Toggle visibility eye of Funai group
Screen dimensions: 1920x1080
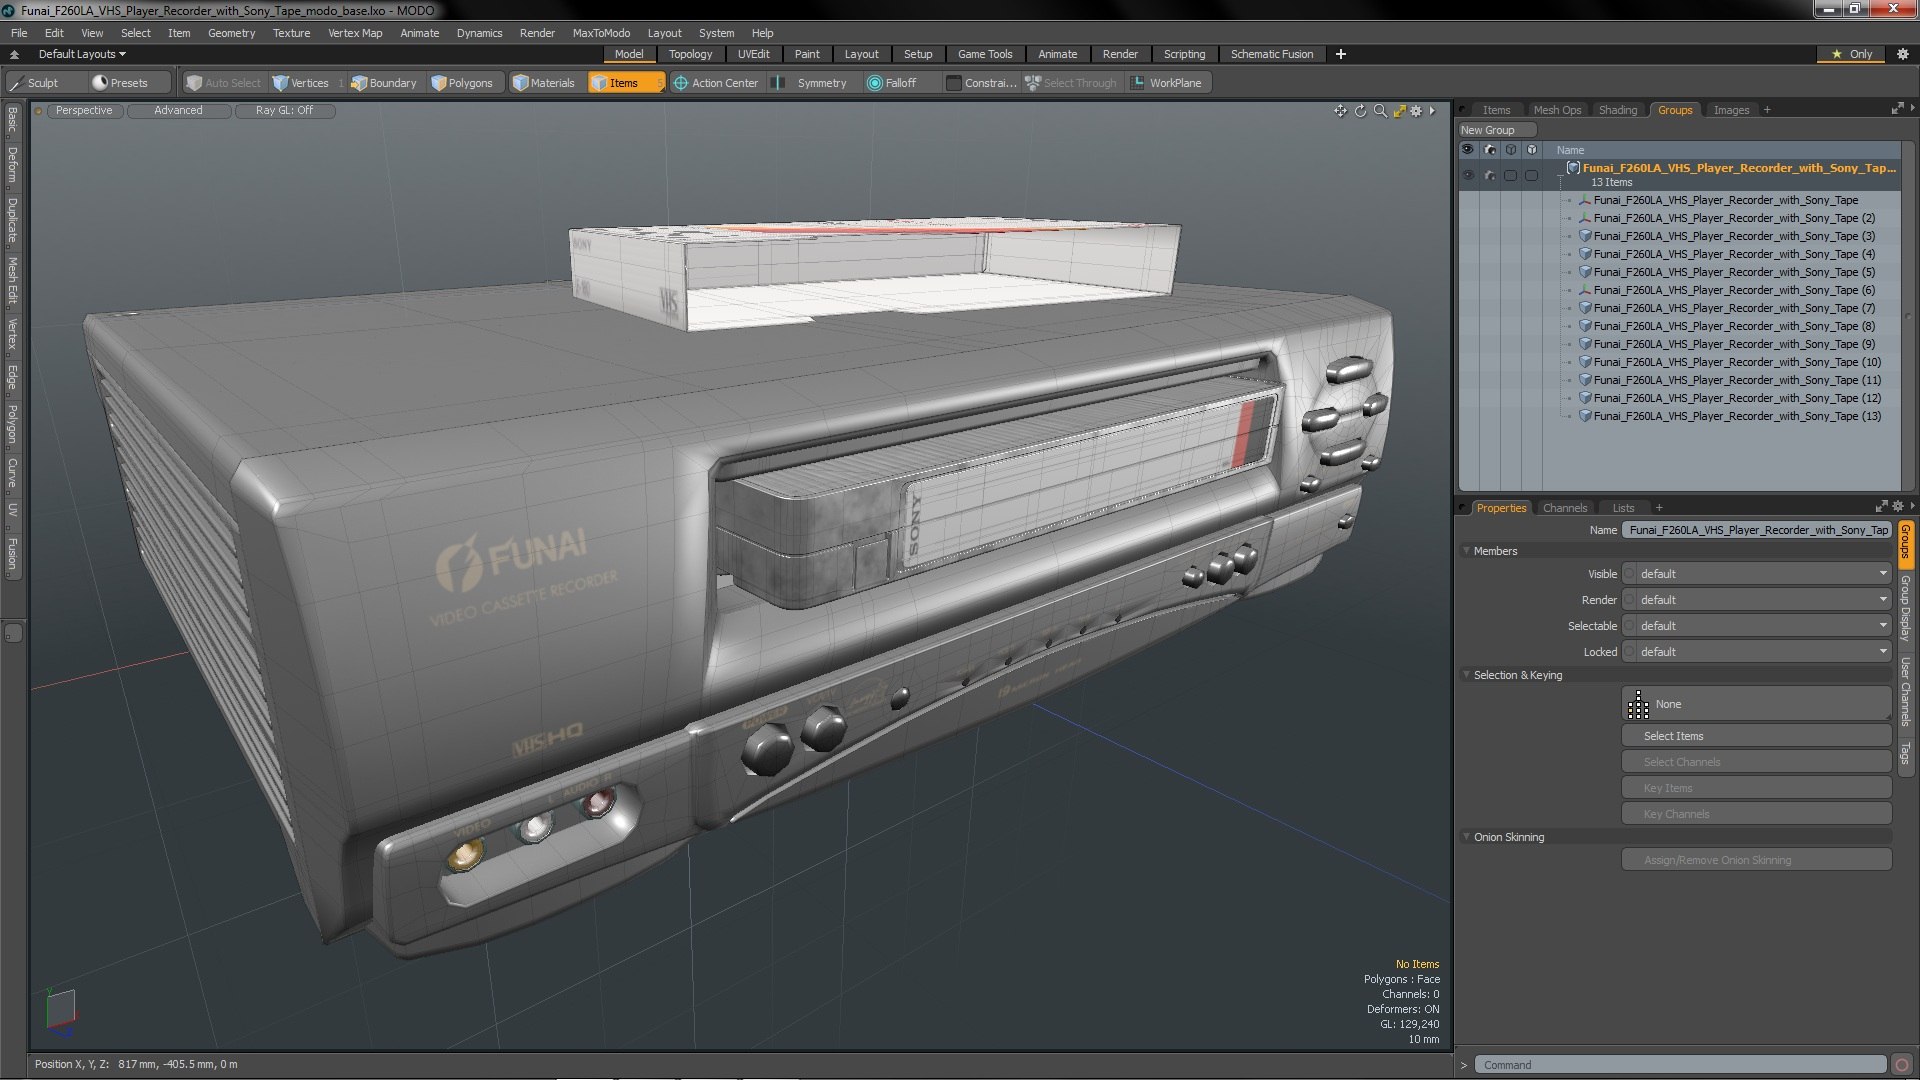[1467, 175]
